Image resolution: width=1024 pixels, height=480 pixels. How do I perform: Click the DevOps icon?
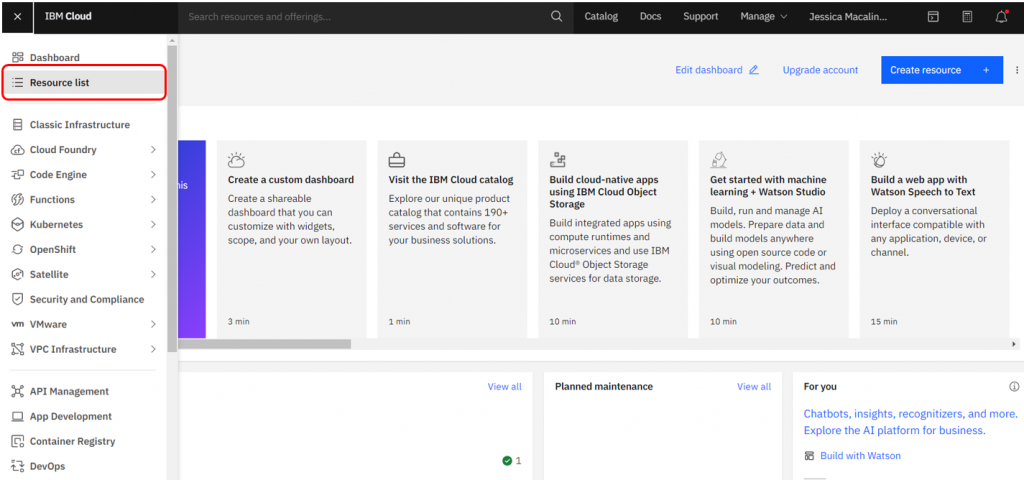[x=18, y=466]
